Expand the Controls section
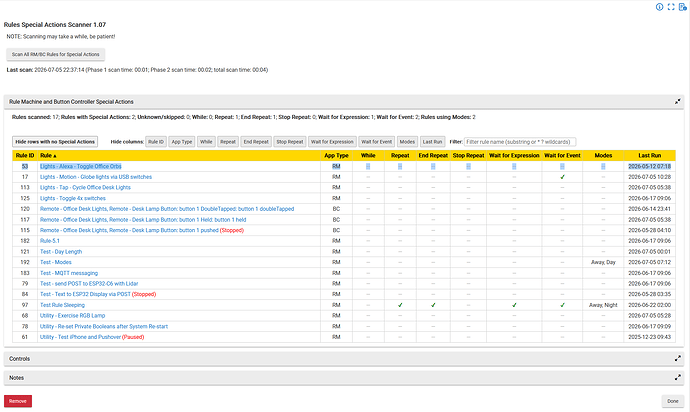This screenshot has height=412, width=690. coord(678,359)
